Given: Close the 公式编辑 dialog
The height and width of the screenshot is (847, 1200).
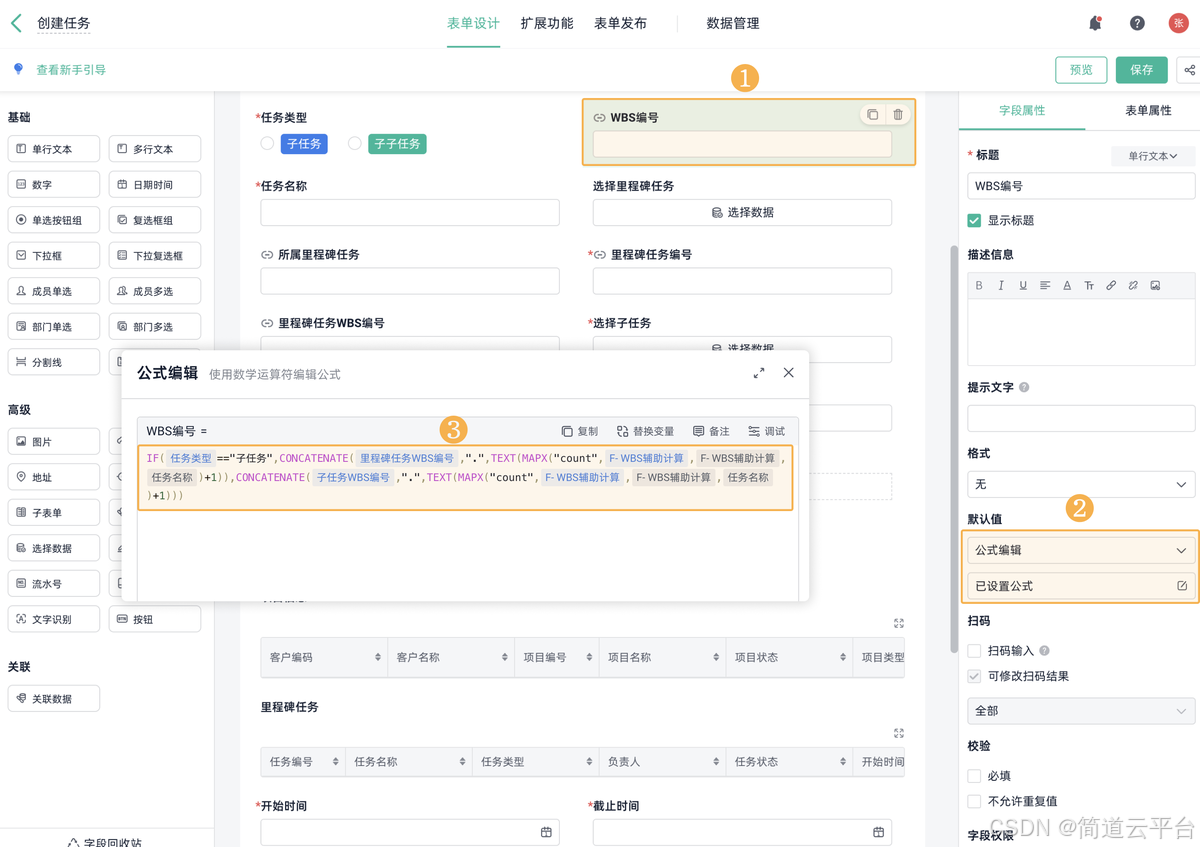Looking at the screenshot, I should point(788,373).
